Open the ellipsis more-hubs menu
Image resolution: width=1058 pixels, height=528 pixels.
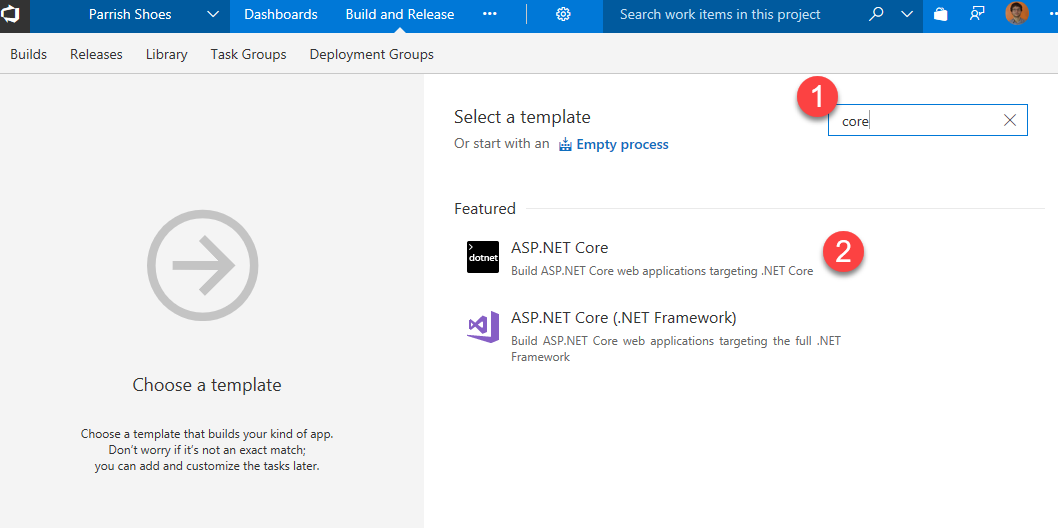click(490, 15)
